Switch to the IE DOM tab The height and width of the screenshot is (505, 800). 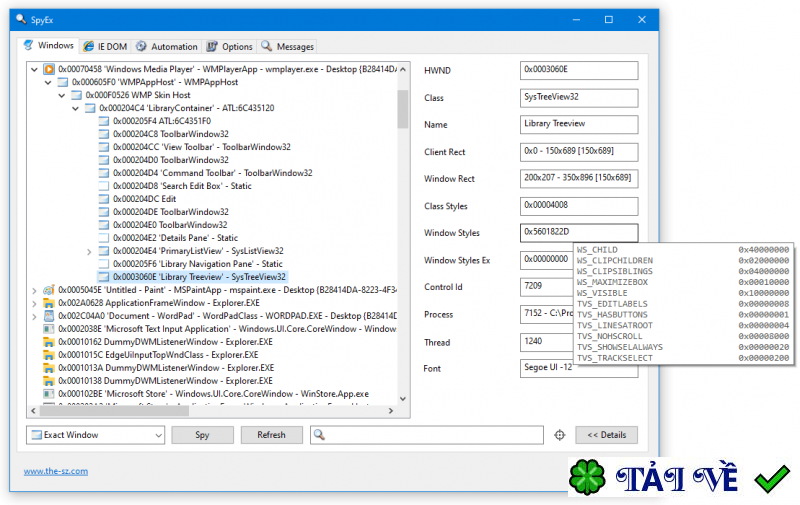(x=106, y=46)
